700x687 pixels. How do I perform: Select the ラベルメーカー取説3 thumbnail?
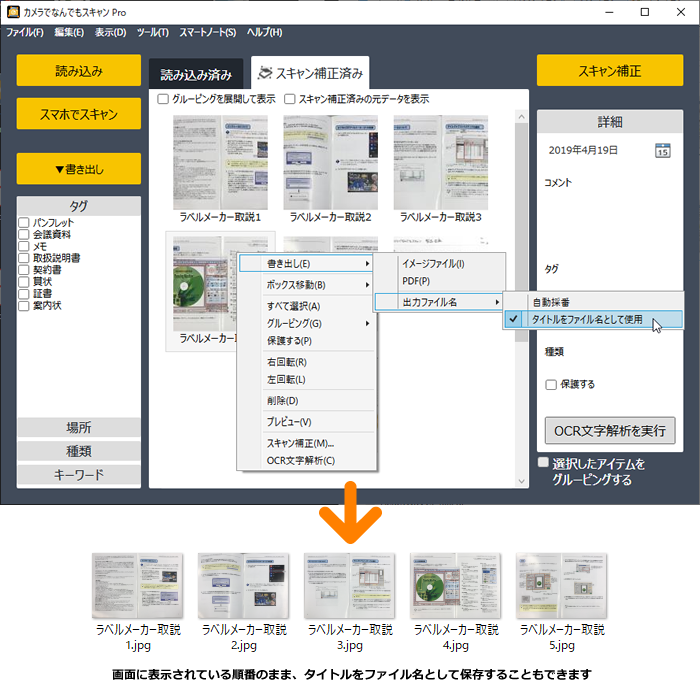[441, 162]
